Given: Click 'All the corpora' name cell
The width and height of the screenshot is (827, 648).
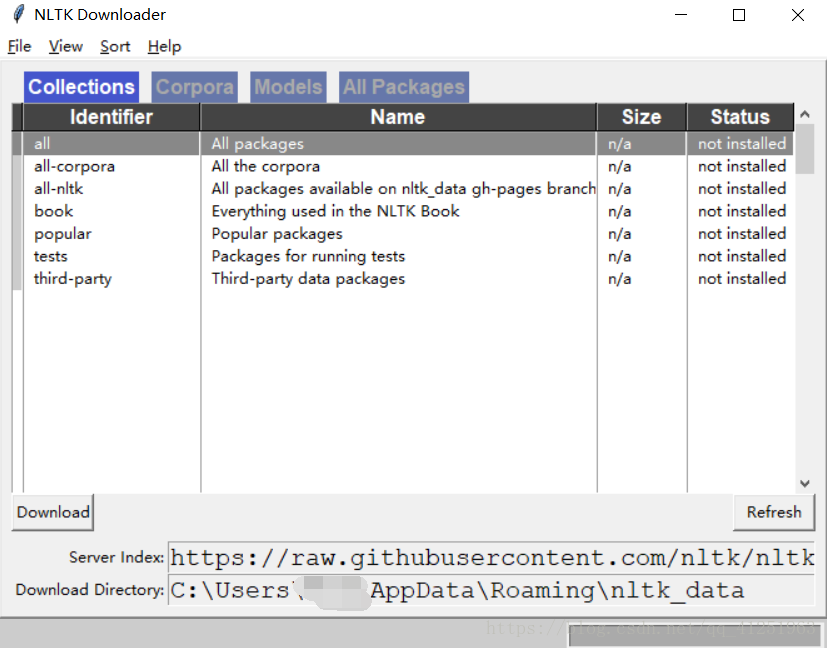Looking at the screenshot, I should coord(266,166).
